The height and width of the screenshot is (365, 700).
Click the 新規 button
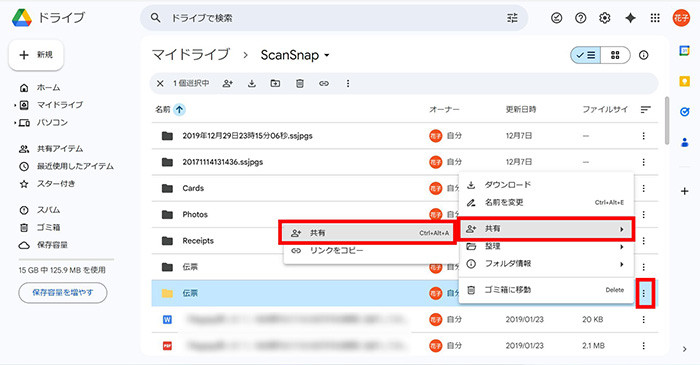pyautogui.click(x=36, y=55)
